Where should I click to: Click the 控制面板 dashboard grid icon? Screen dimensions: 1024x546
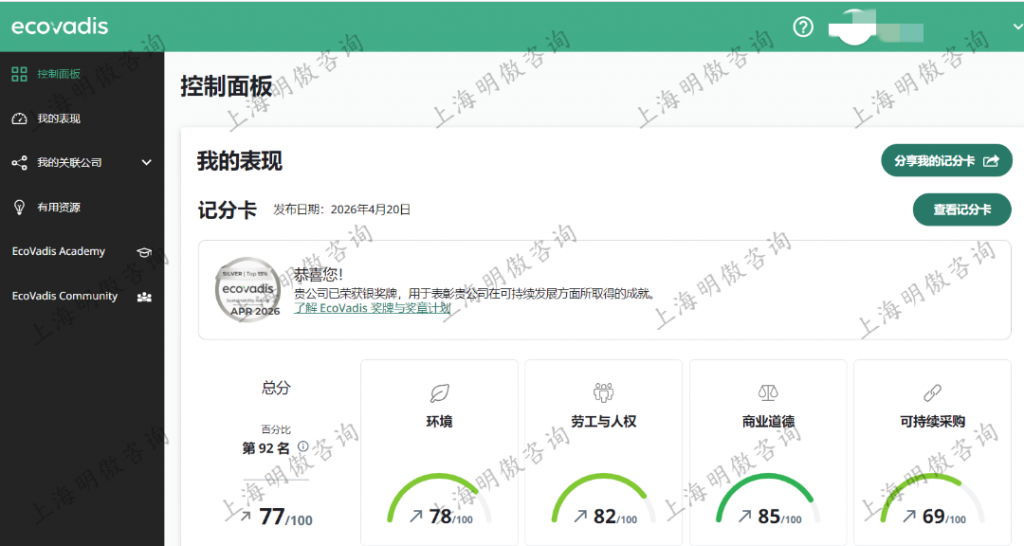(x=19, y=74)
